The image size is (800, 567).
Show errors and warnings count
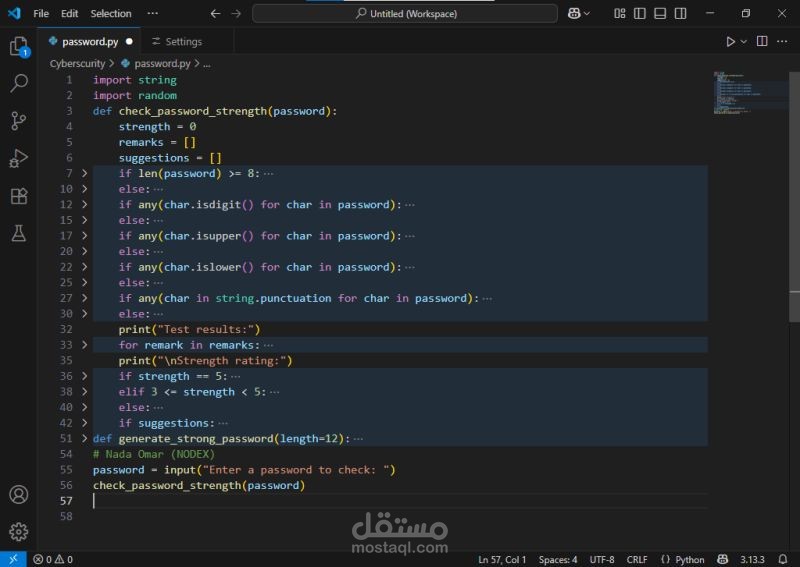(53, 559)
